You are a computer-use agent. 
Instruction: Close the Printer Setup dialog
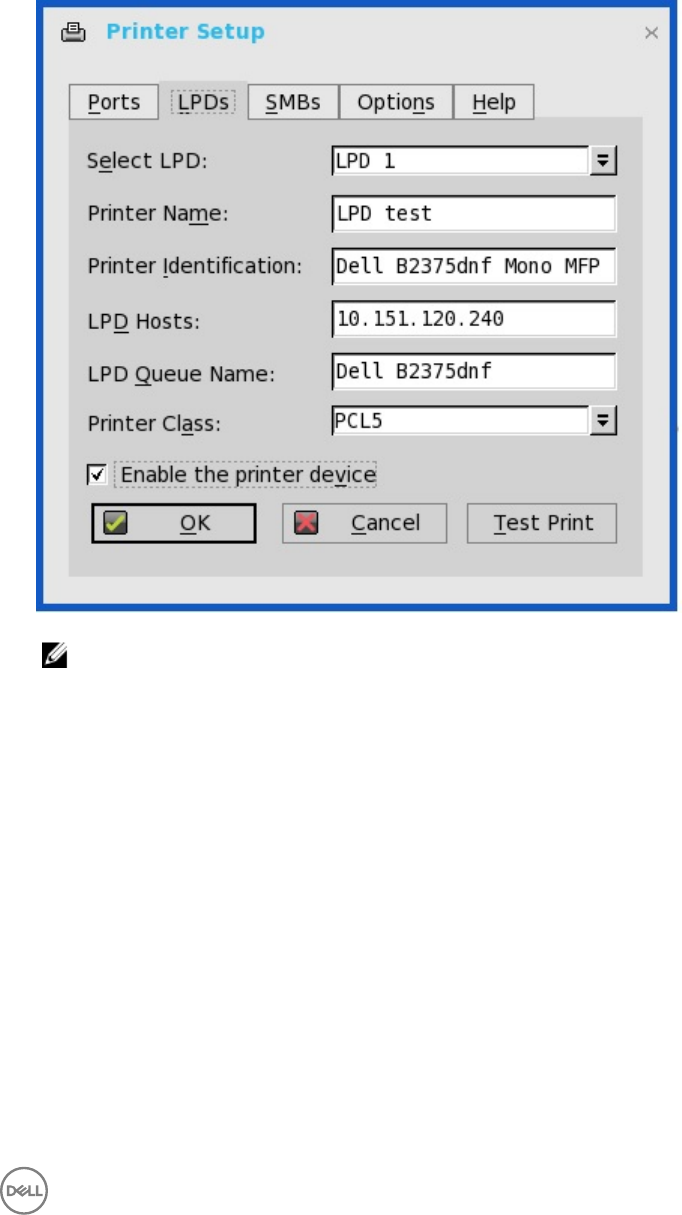651,33
